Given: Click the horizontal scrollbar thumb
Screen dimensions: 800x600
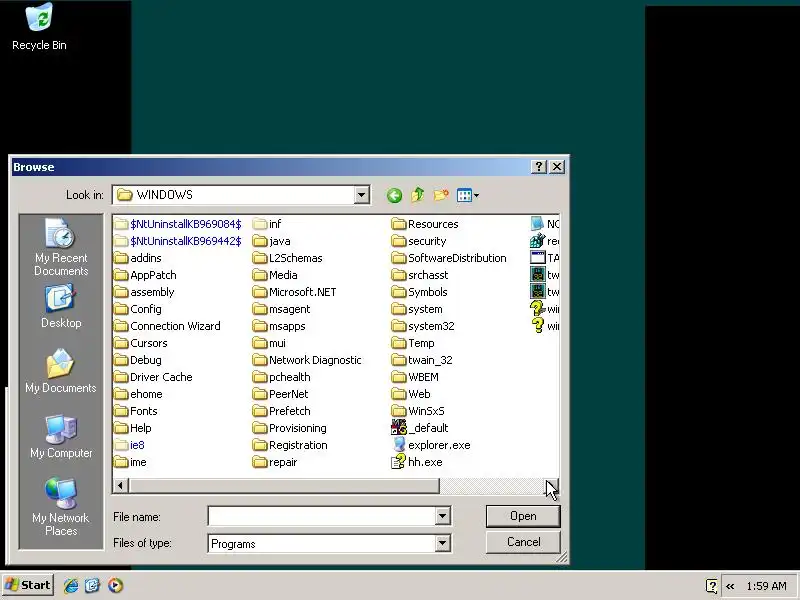Looking at the screenshot, I should click(x=284, y=486).
